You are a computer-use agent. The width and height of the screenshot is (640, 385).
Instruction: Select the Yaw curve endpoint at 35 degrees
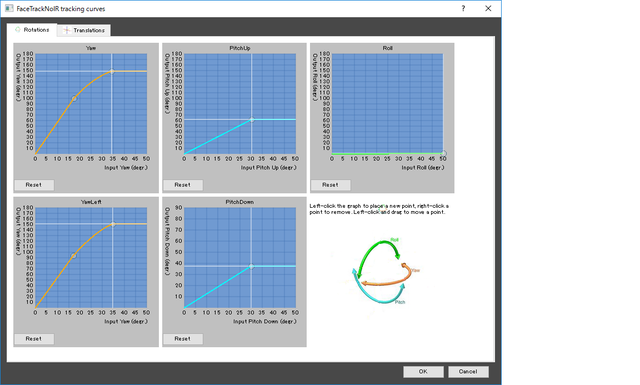(112, 71)
